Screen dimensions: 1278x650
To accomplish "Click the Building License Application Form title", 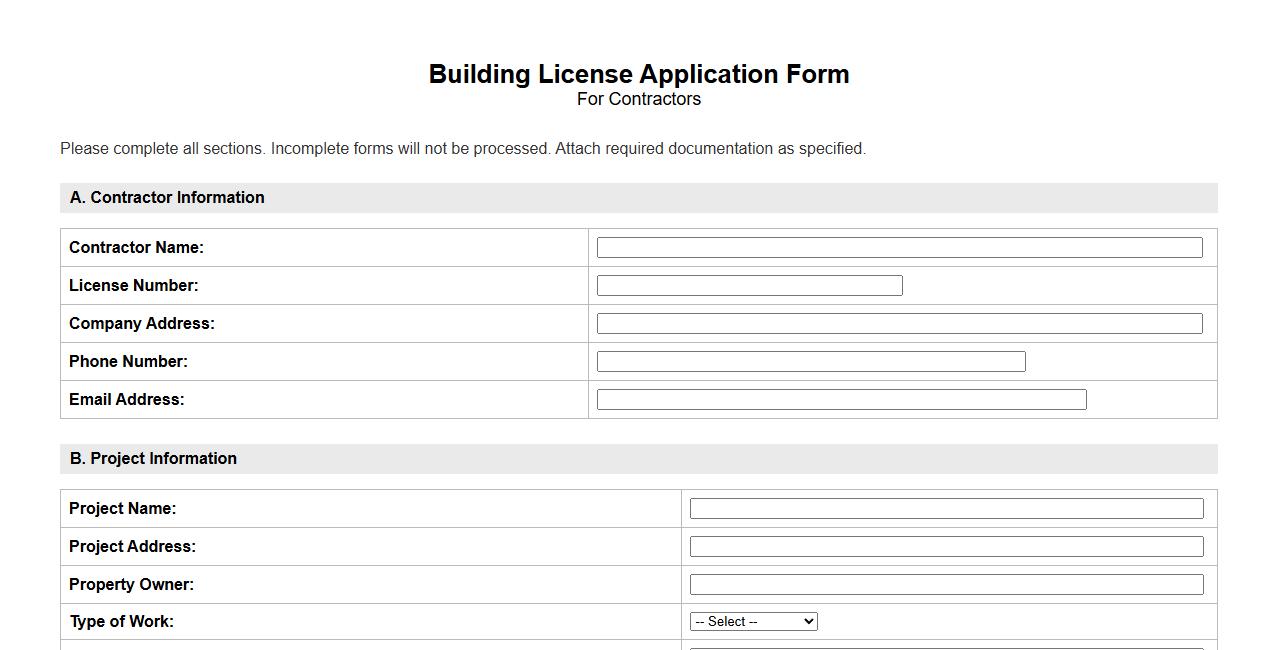I will (639, 74).
